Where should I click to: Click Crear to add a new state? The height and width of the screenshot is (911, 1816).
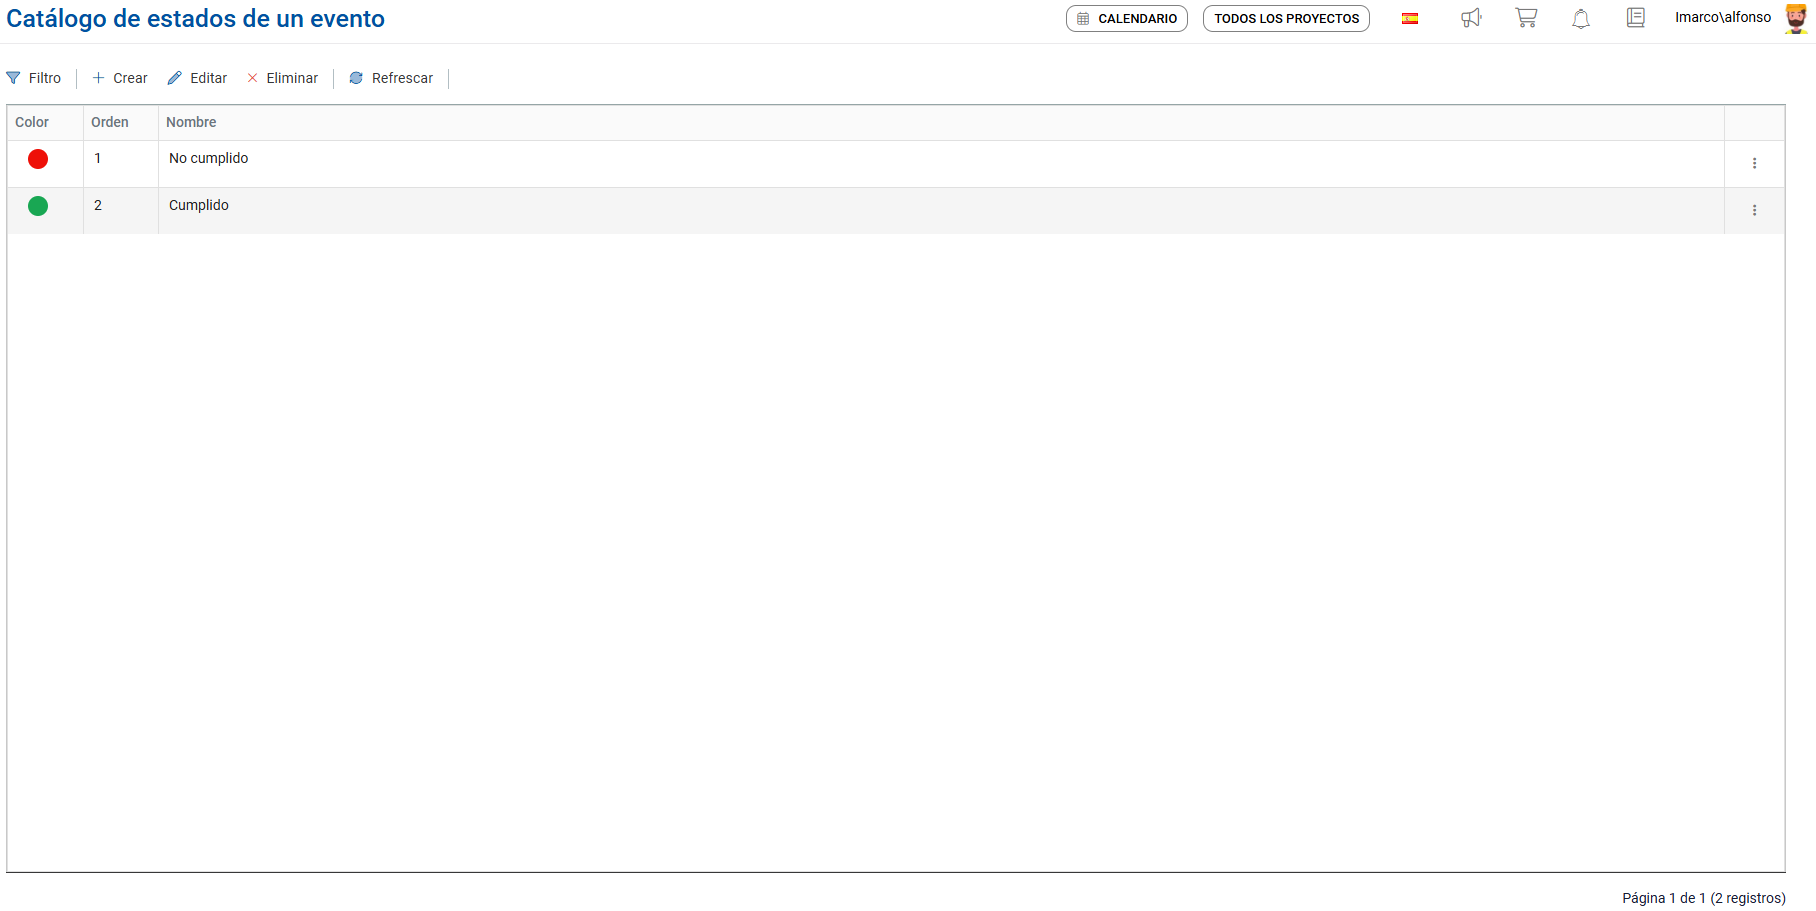pos(120,78)
